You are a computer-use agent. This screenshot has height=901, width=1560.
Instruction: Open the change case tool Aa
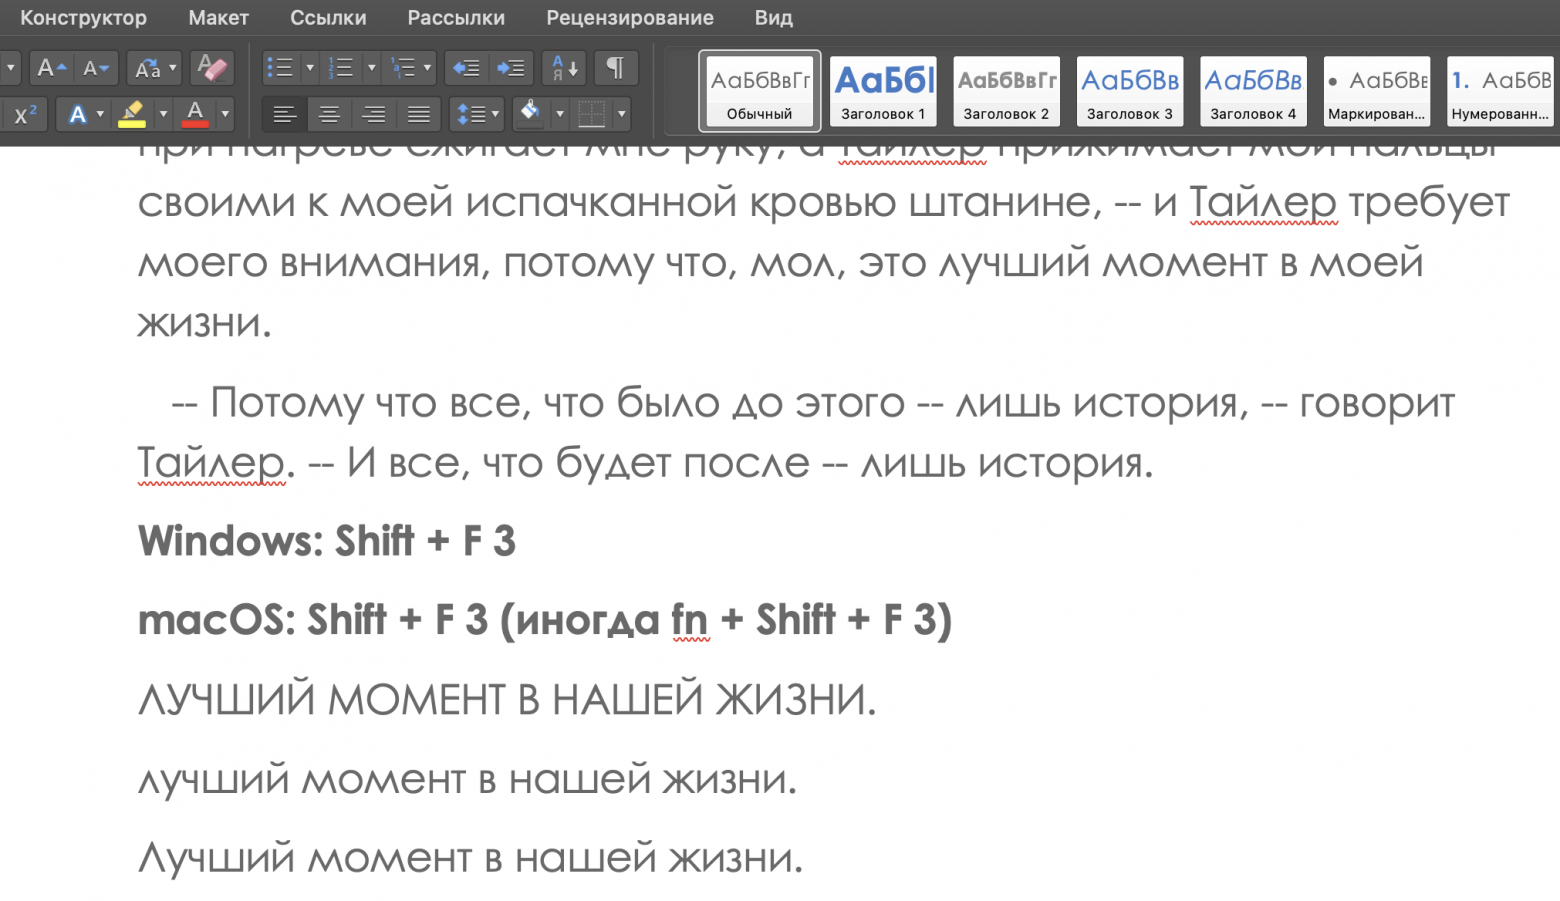click(x=147, y=68)
